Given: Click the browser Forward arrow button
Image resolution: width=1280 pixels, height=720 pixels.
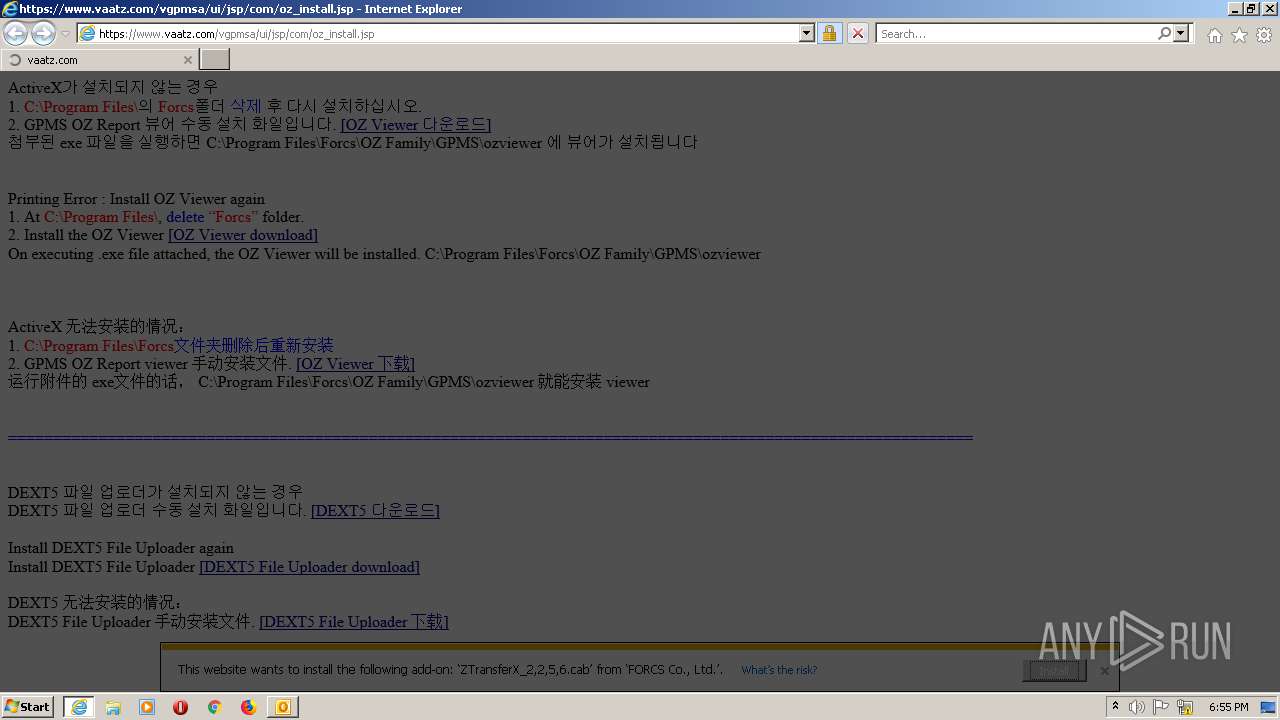Looking at the screenshot, I should [43, 33].
